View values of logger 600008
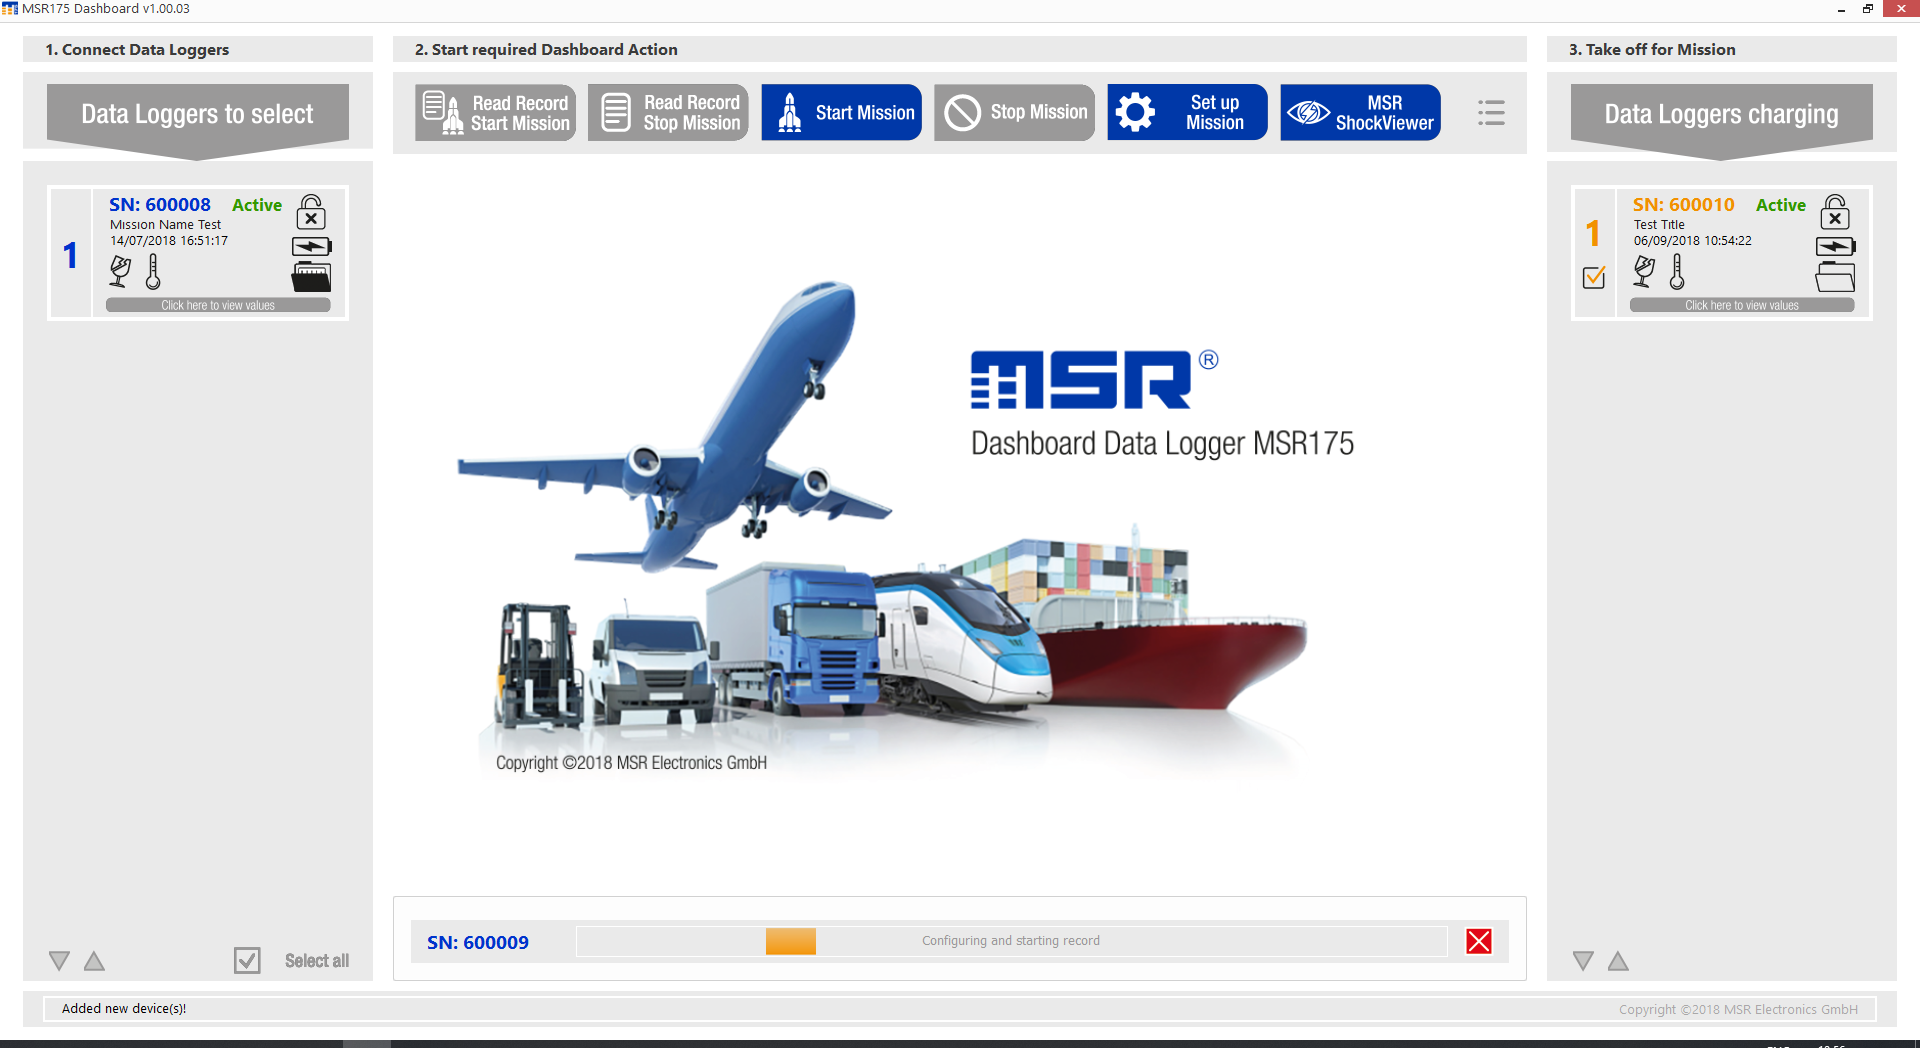Image resolution: width=1920 pixels, height=1048 pixels. click(218, 305)
